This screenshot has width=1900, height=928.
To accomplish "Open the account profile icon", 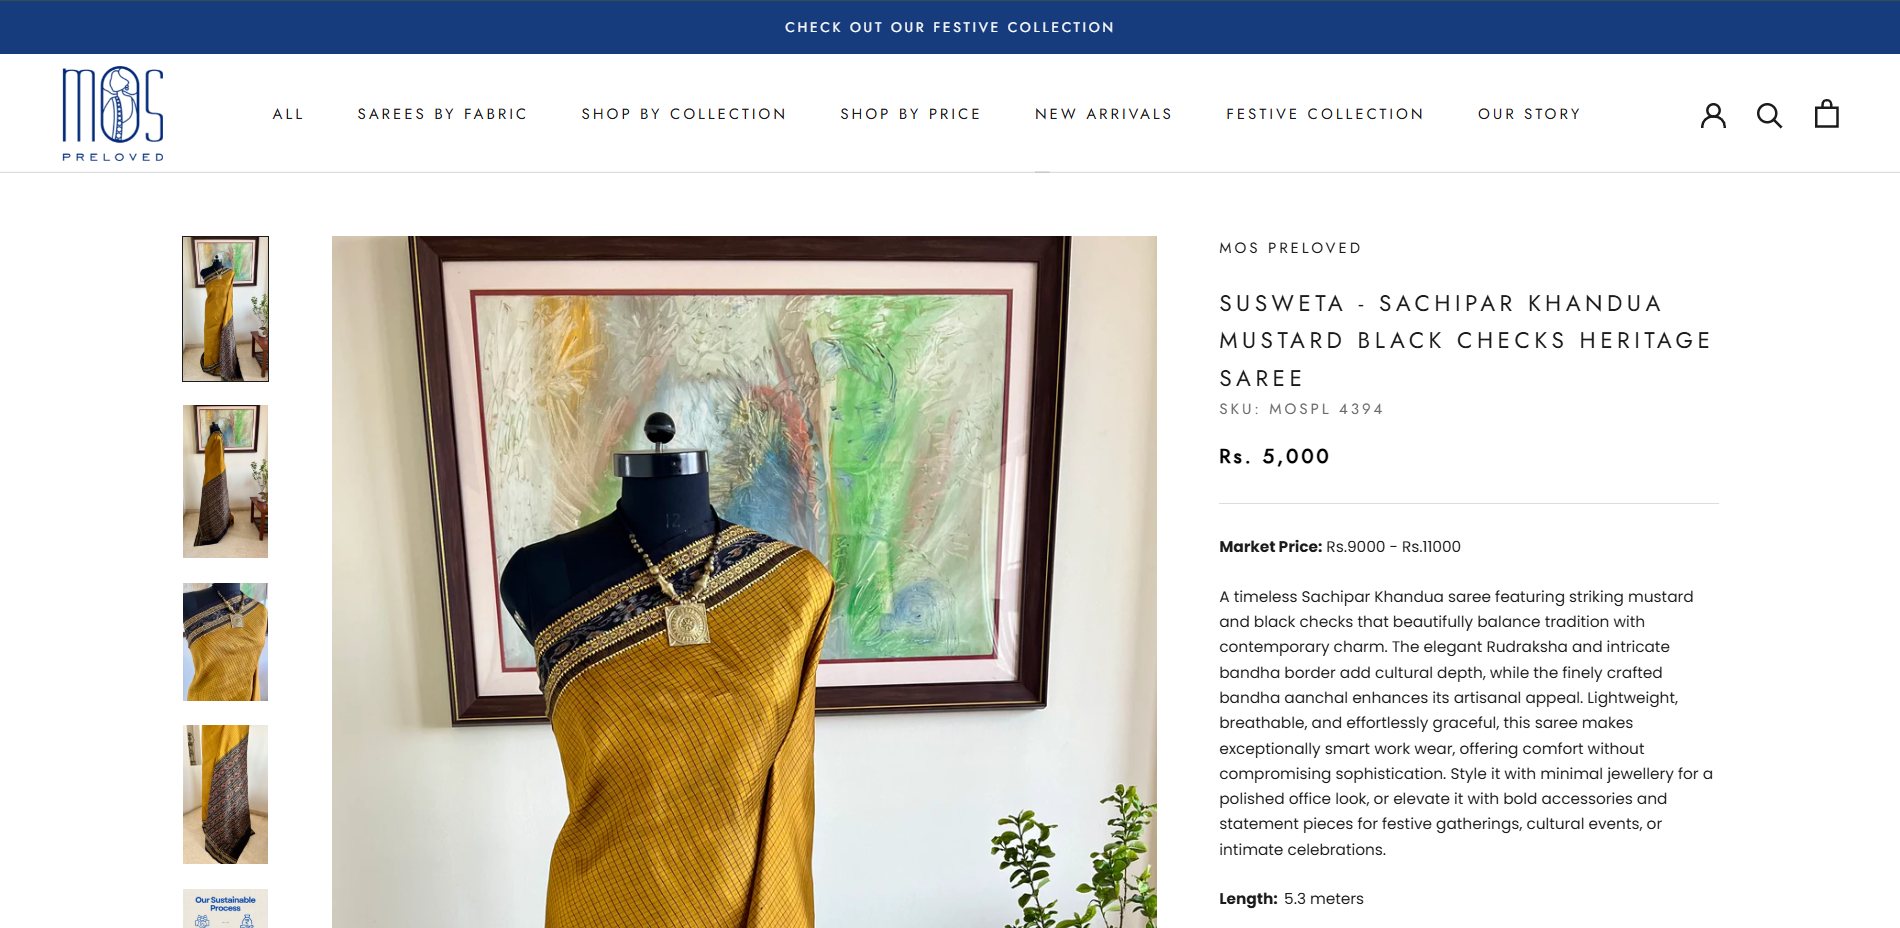I will point(1713,115).
